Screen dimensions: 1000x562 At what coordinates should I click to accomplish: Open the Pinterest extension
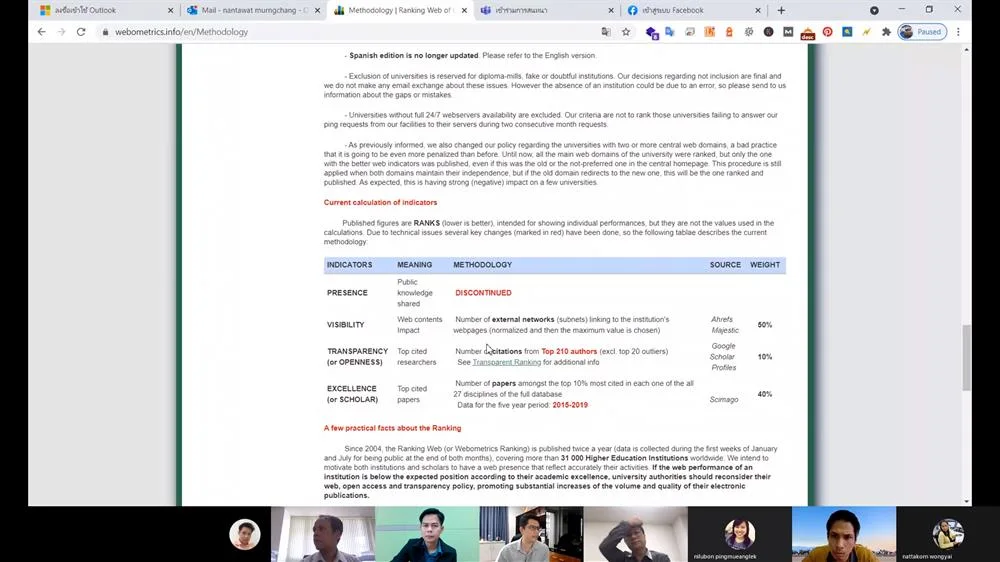827,32
